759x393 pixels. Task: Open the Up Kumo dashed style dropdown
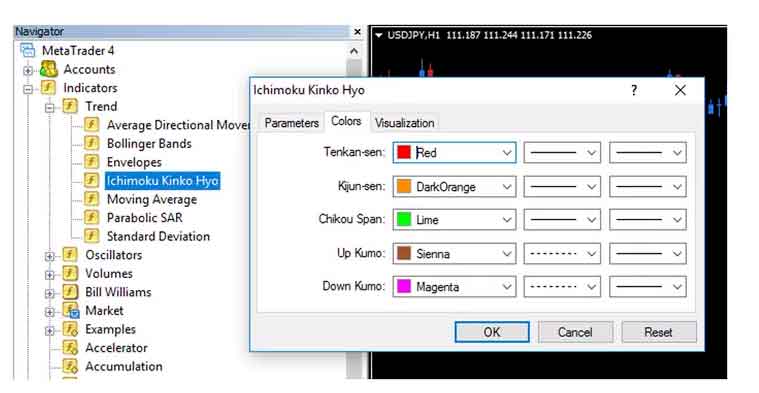tap(562, 254)
